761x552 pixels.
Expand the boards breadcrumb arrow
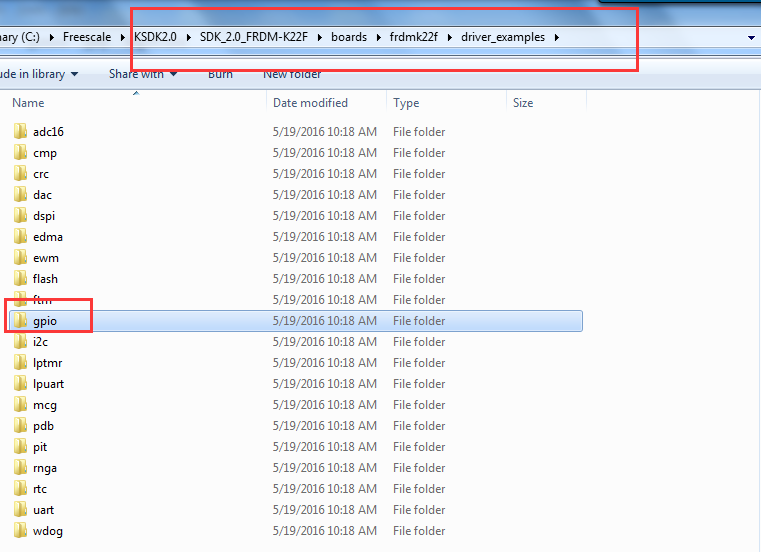click(x=379, y=37)
